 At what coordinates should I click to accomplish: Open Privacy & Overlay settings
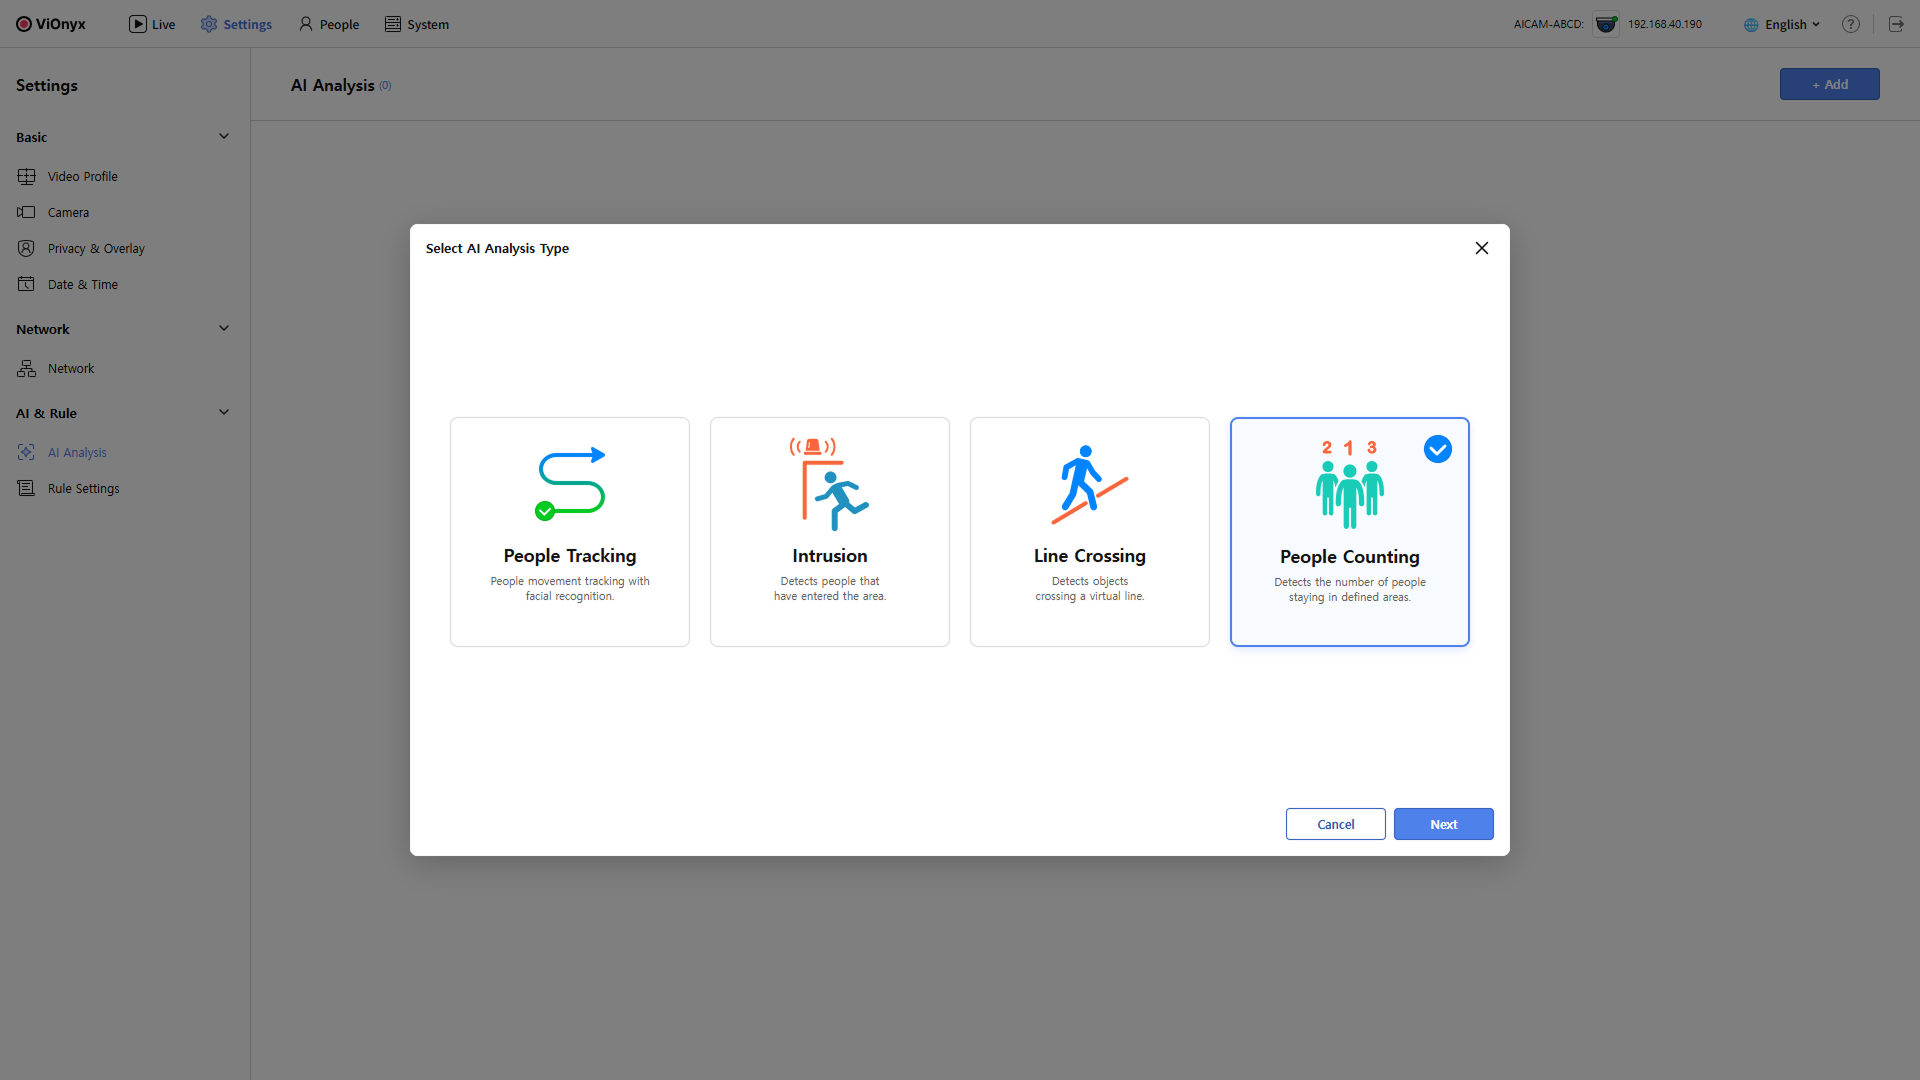(x=95, y=248)
